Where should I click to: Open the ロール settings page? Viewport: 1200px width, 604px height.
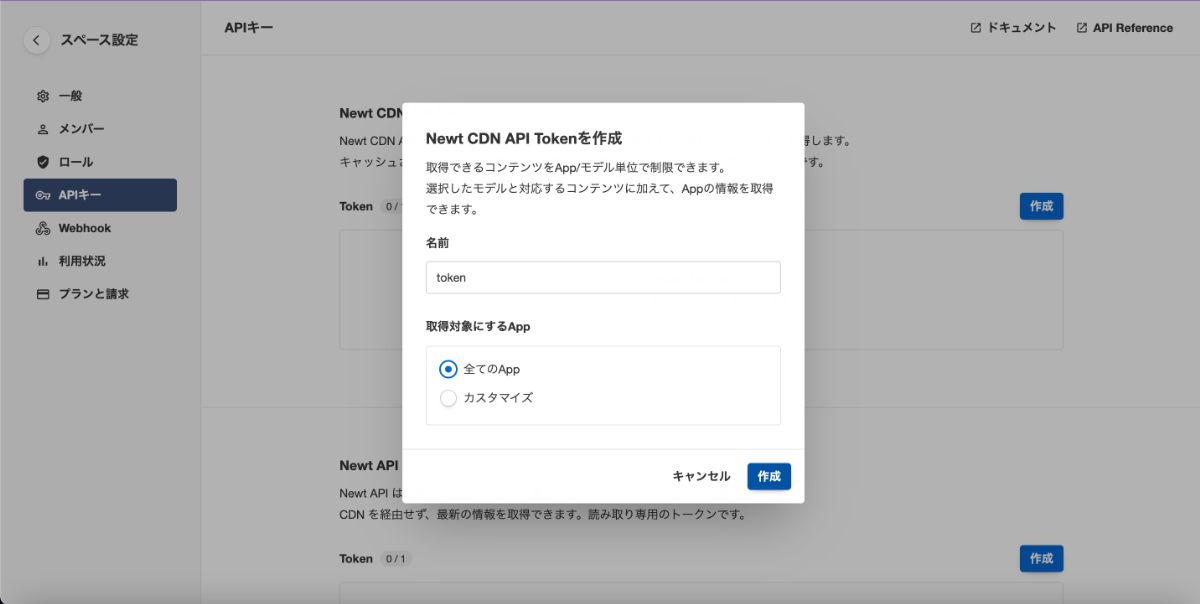coord(100,162)
